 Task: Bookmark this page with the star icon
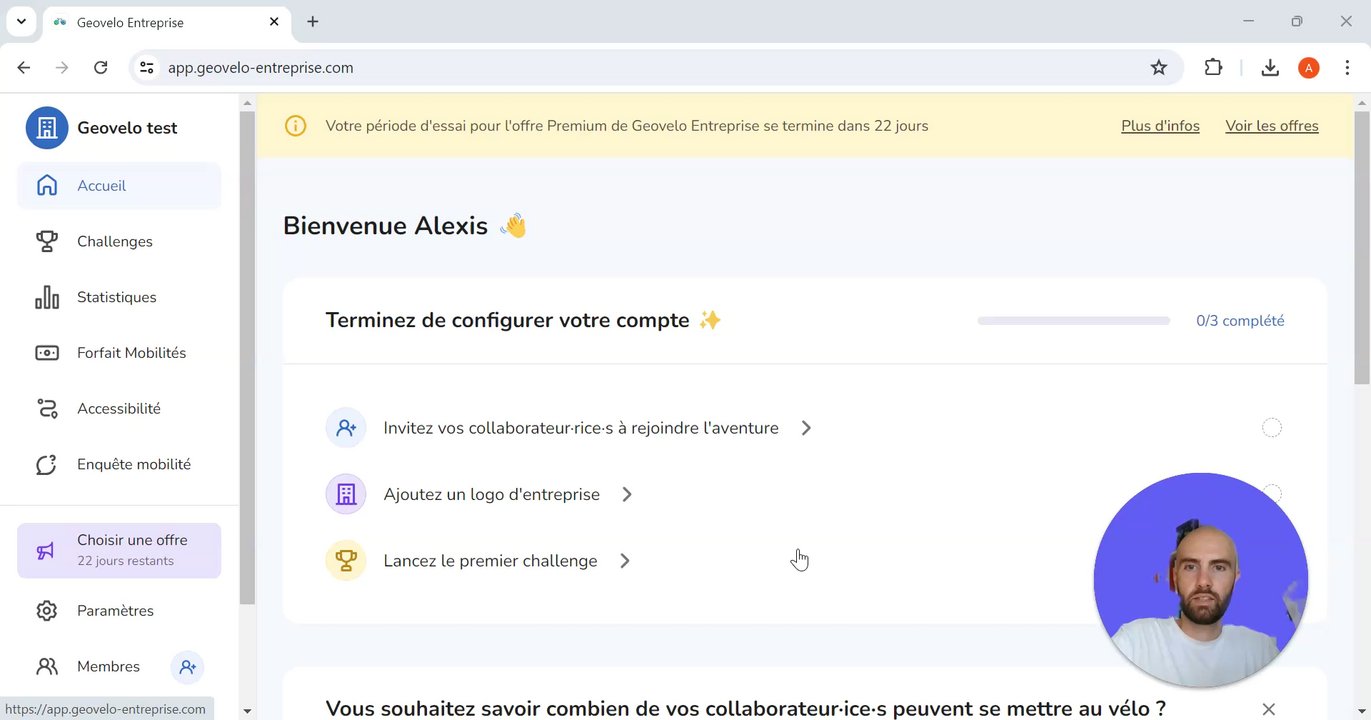[x=1159, y=68]
